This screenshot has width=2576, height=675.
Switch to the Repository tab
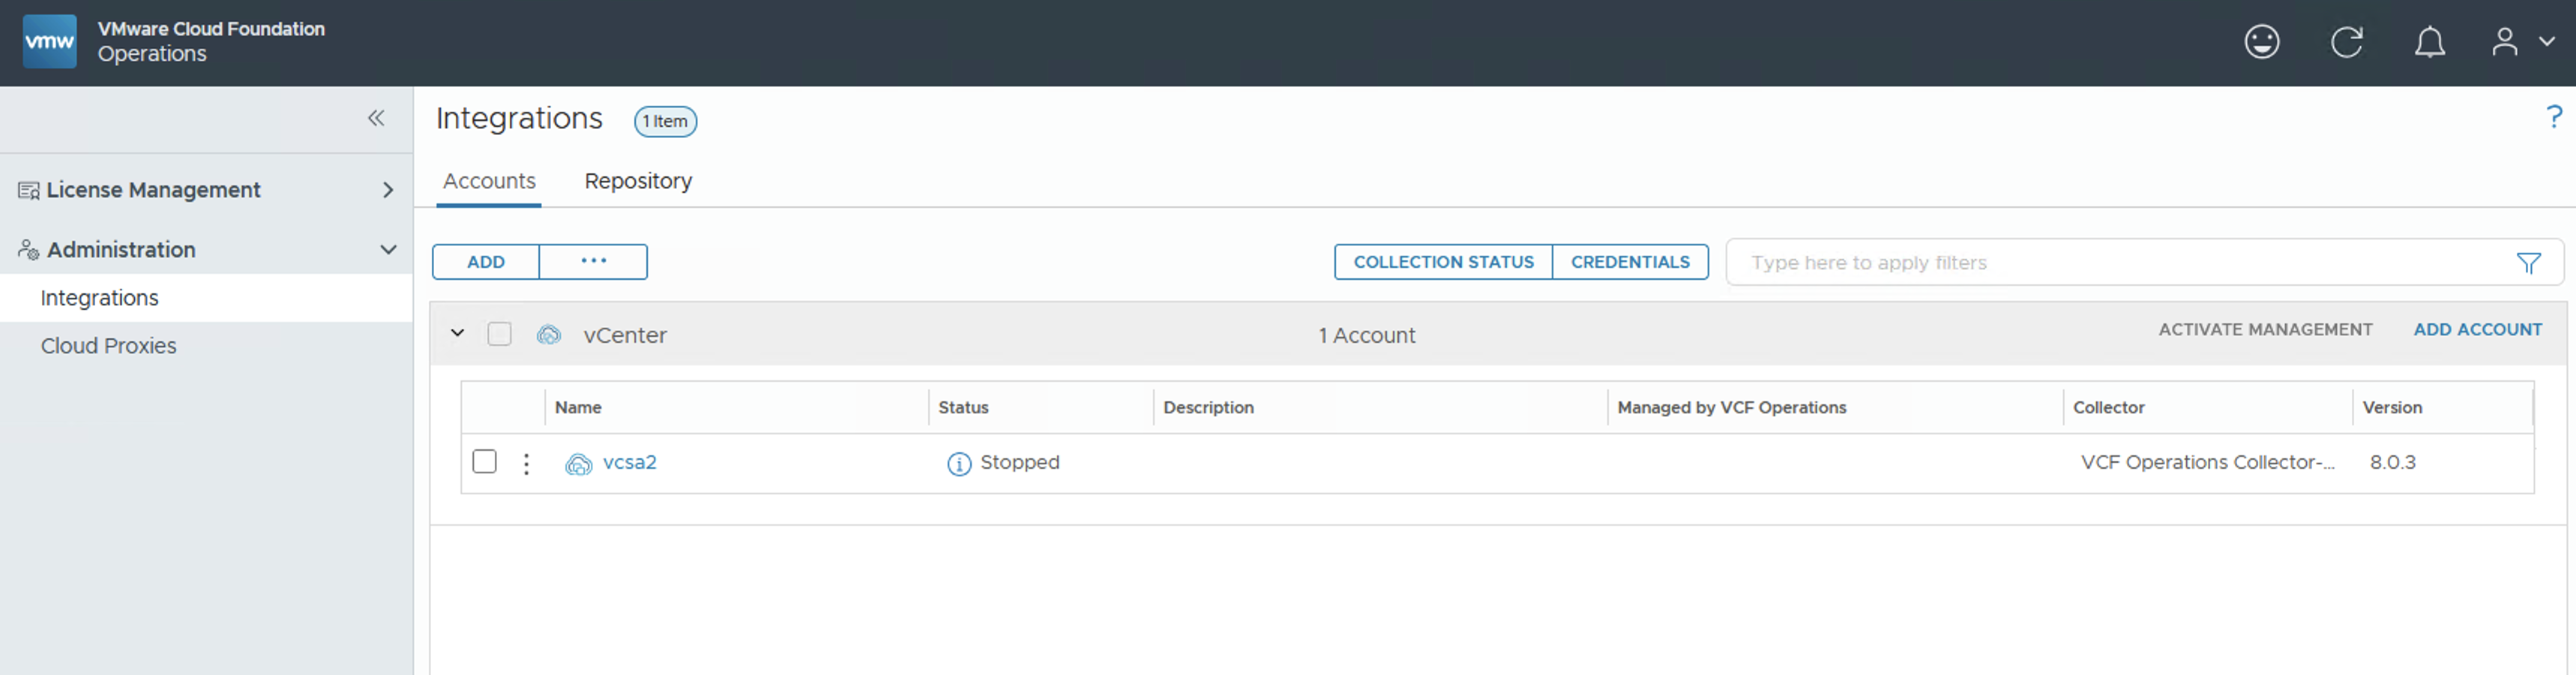coord(638,181)
